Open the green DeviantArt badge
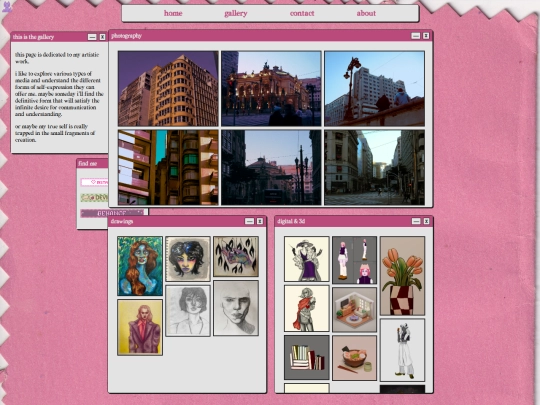The height and width of the screenshot is (405, 540). (94, 197)
